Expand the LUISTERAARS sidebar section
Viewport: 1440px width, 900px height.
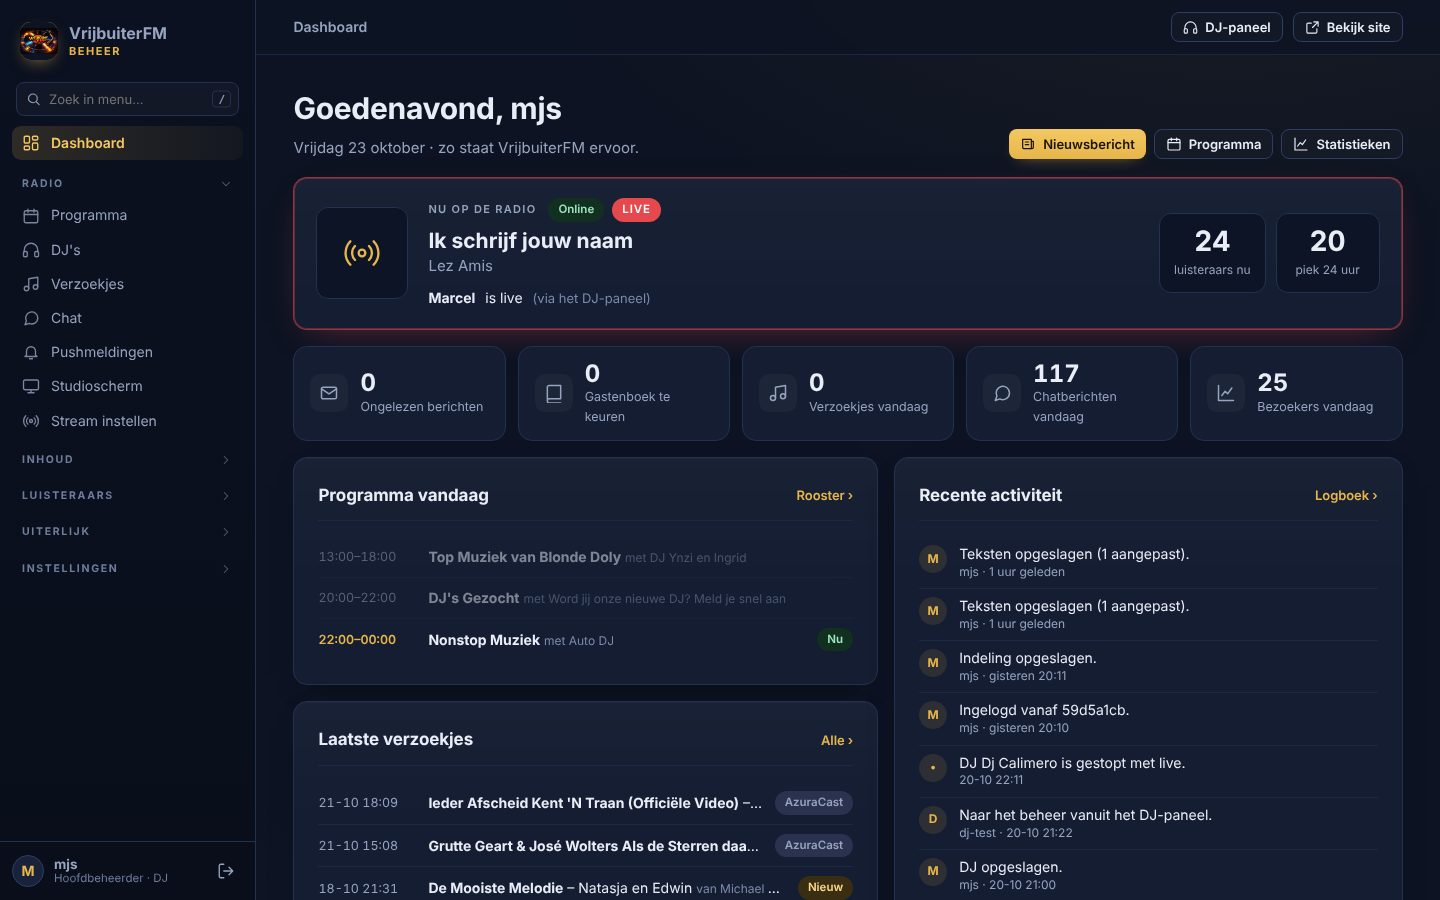[127, 495]
